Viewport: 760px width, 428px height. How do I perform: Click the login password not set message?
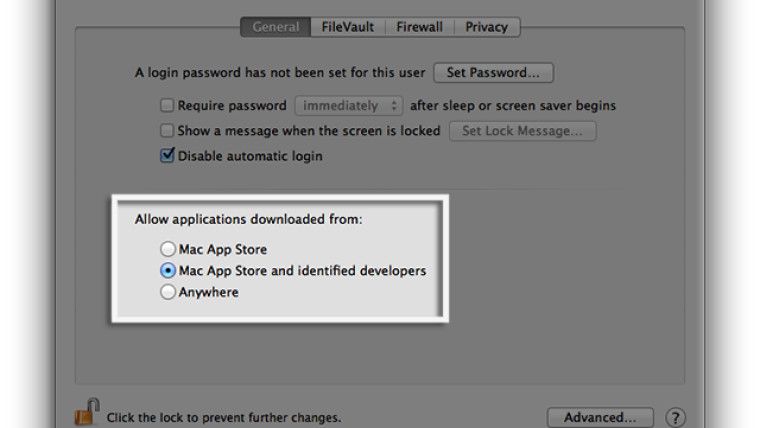(281, 73)
